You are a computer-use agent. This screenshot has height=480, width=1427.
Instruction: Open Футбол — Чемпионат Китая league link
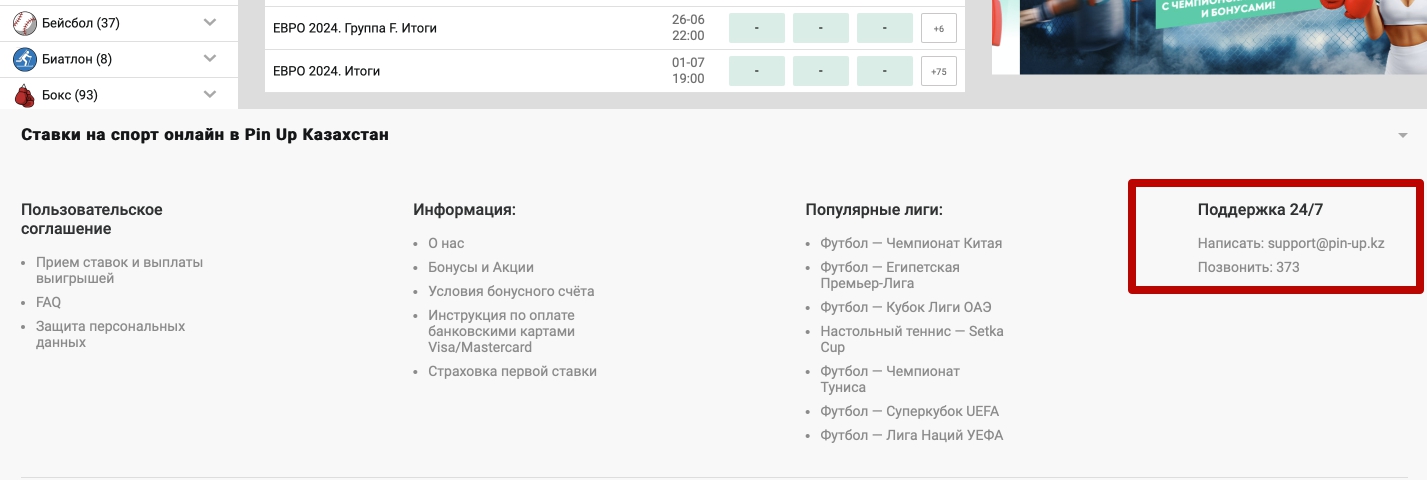pyautogui.click(x=911, y=243)
